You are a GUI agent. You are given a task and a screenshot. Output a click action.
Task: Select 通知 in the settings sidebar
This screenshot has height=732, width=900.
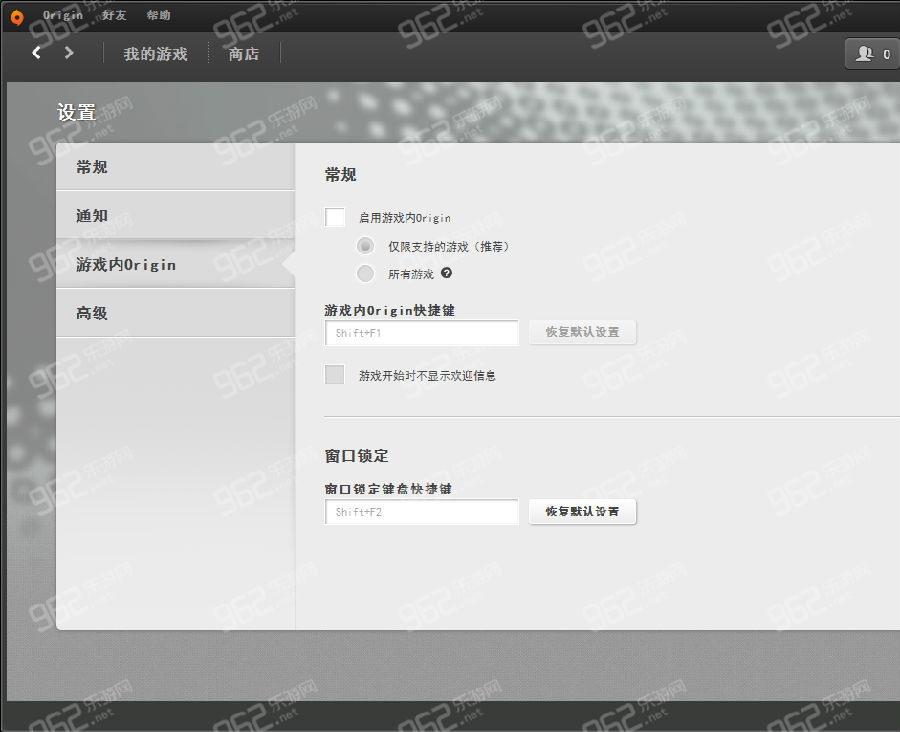point(175,216)
